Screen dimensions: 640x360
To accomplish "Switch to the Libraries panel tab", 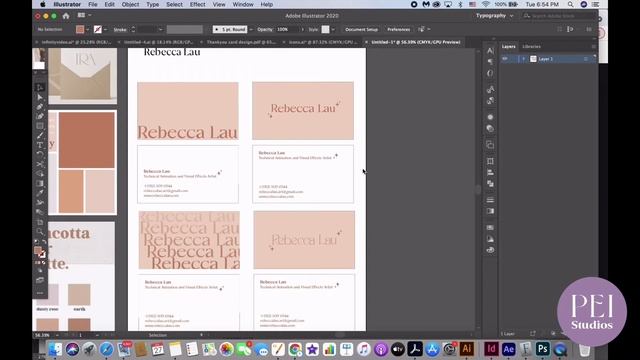I will coord(531,47).
